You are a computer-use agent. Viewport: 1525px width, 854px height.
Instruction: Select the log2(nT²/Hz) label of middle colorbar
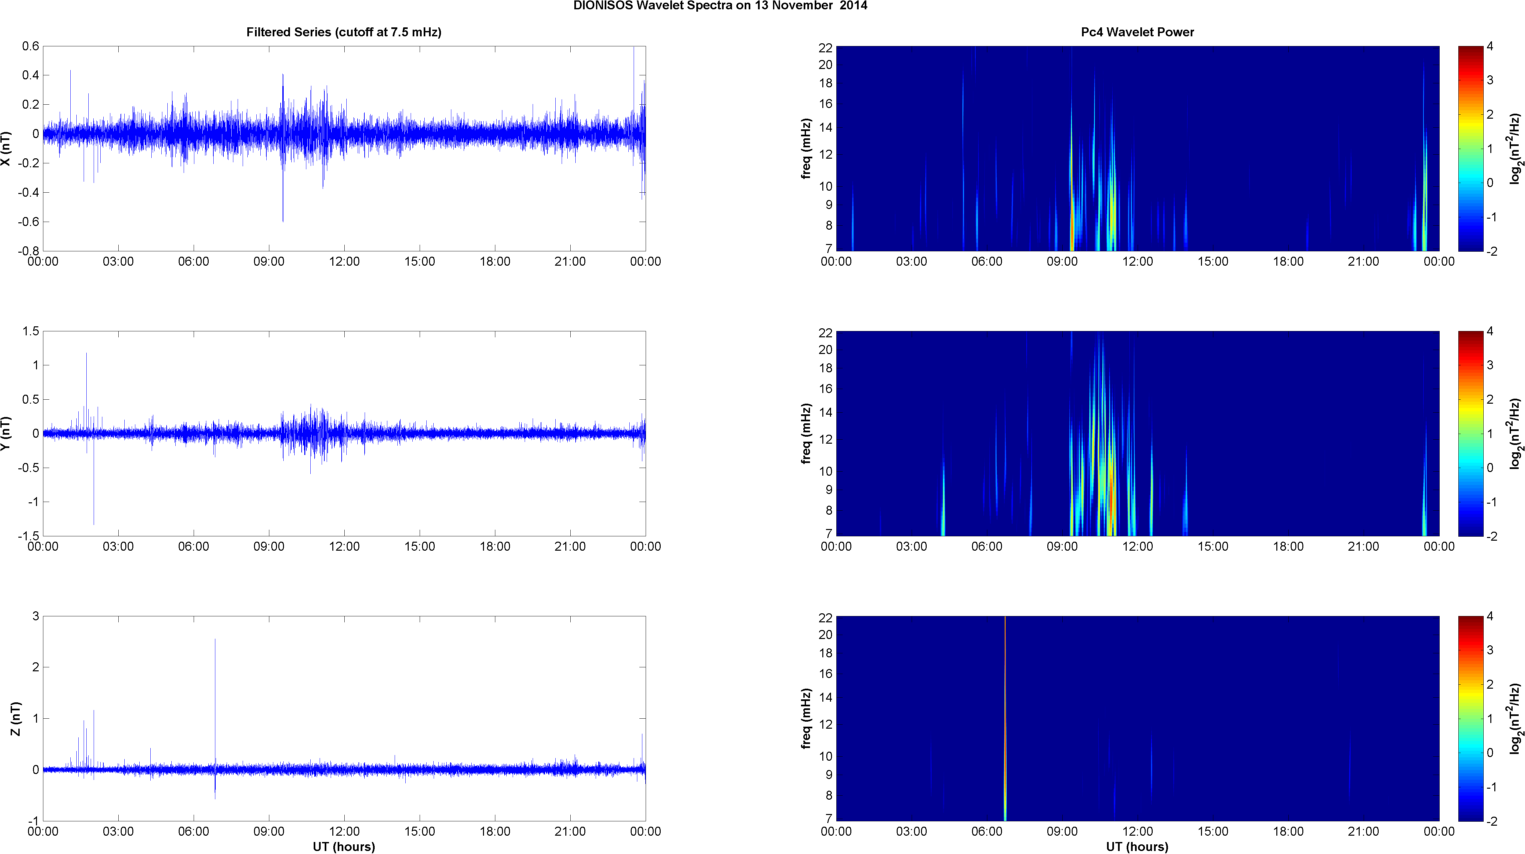[1516, 433]
